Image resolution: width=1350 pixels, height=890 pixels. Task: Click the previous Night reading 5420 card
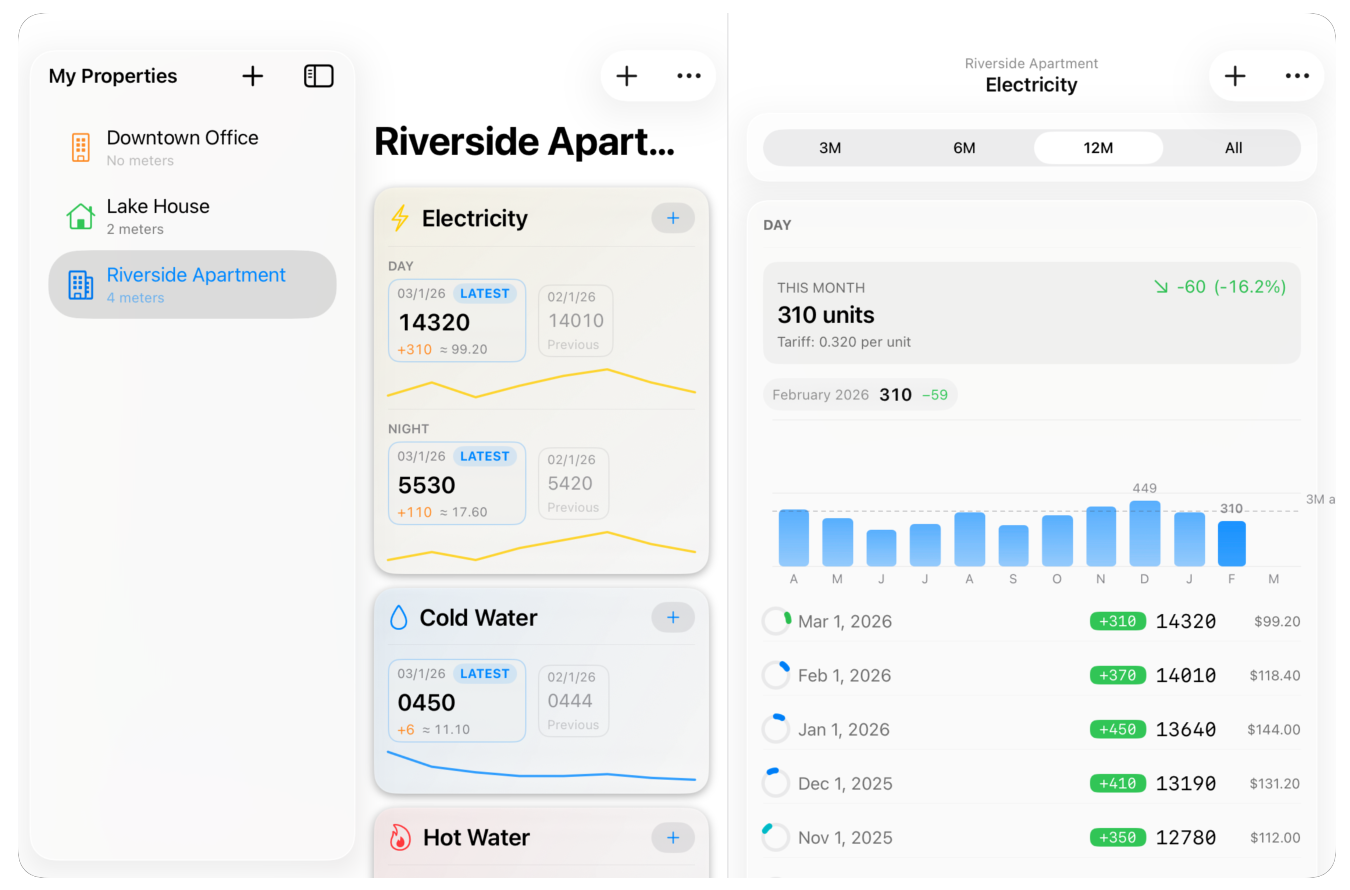[x=573, y=484]
